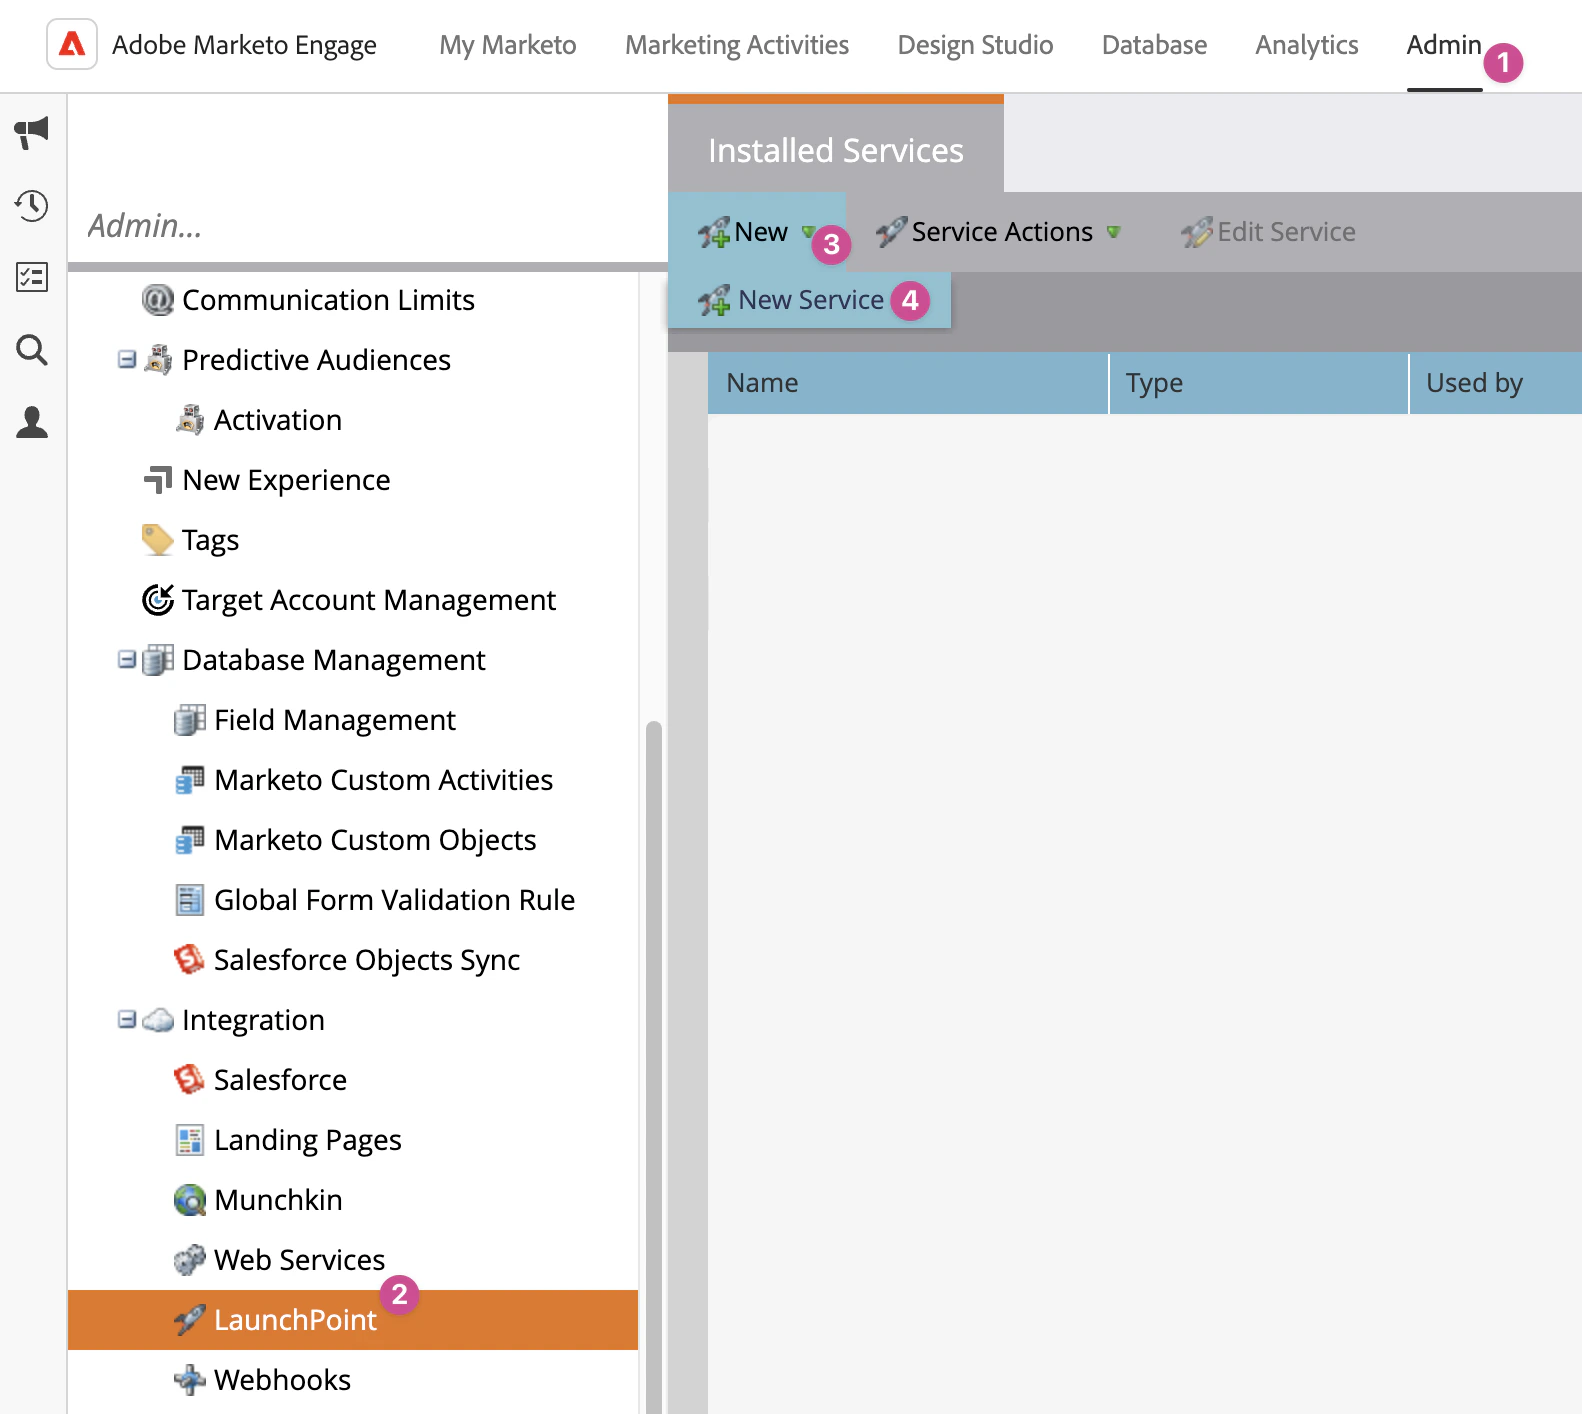This screenshot has height=1414, width=1582.
Task: Select Field Management label
Action: 335,719
